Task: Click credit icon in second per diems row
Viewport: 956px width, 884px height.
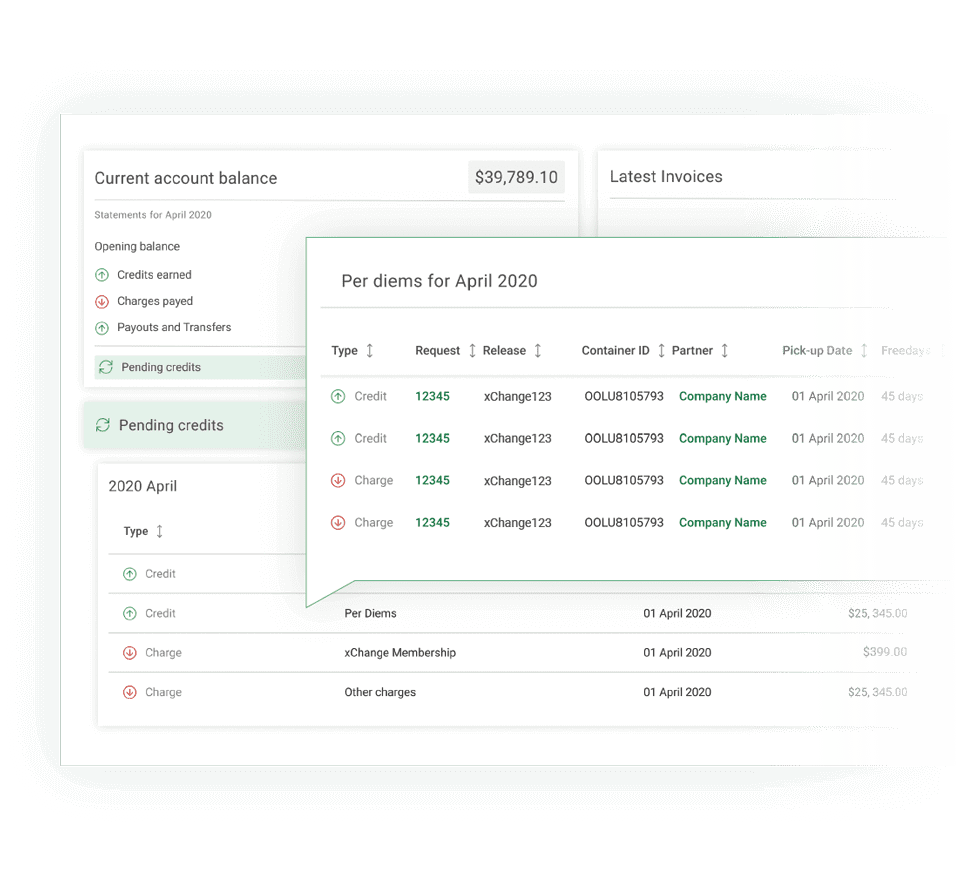Action: (338, 438)
